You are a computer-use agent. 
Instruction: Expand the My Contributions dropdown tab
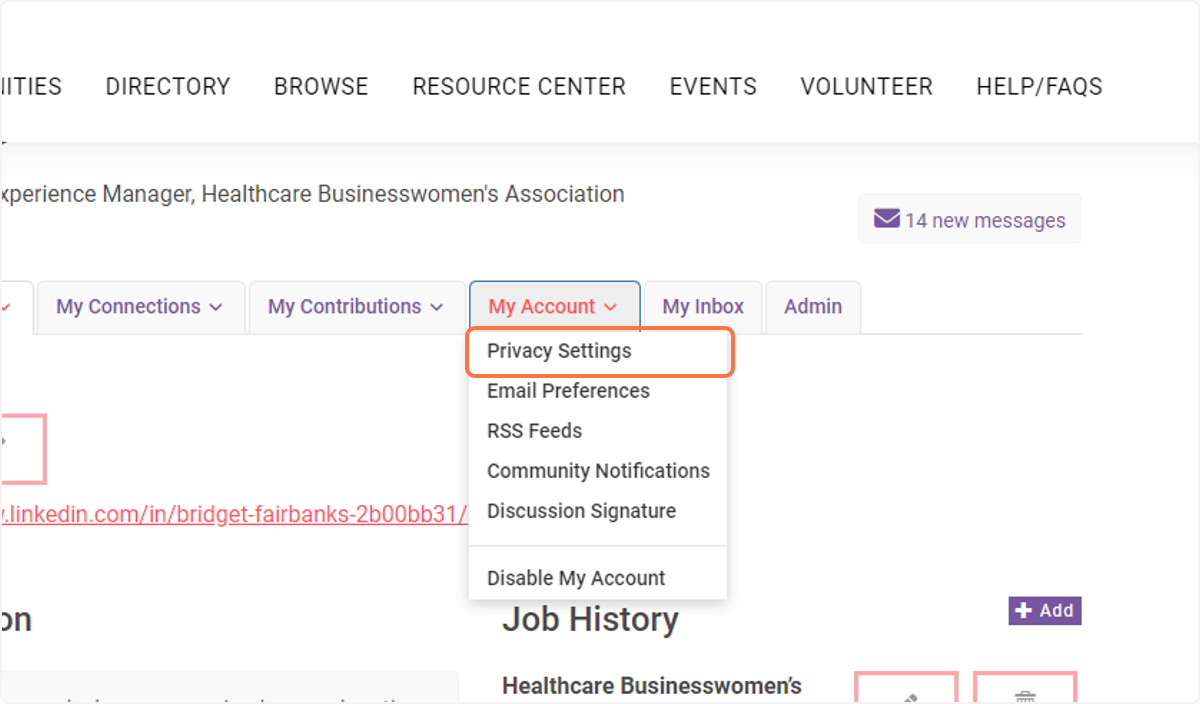coord(355,307)
